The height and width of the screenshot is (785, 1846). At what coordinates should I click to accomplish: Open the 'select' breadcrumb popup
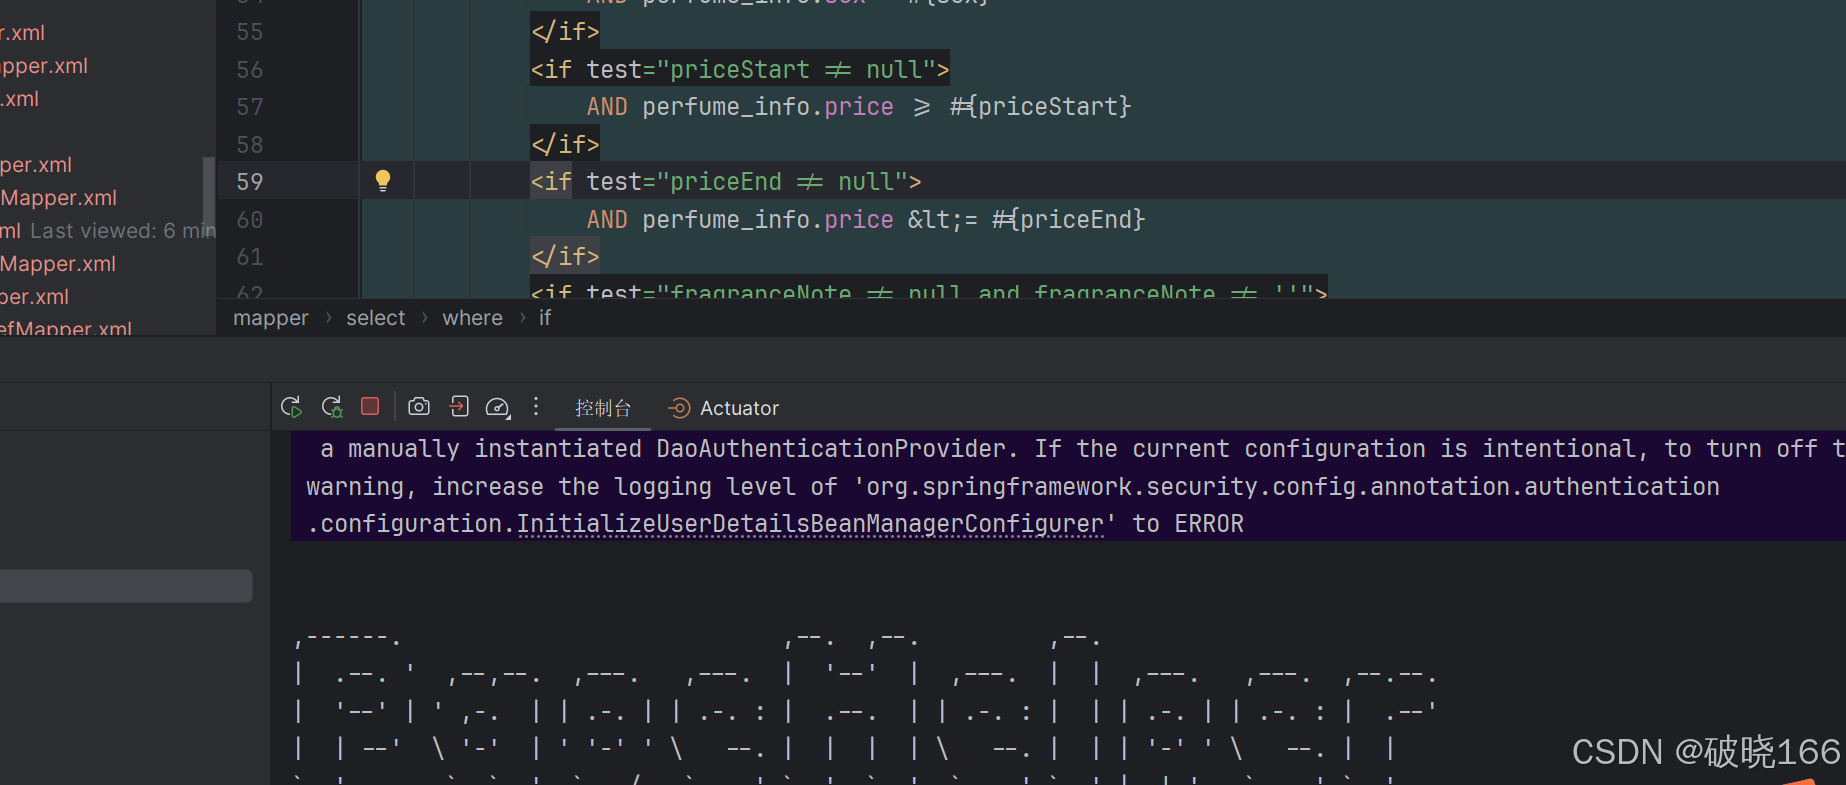pyautogui.click(x=375, y=317)
